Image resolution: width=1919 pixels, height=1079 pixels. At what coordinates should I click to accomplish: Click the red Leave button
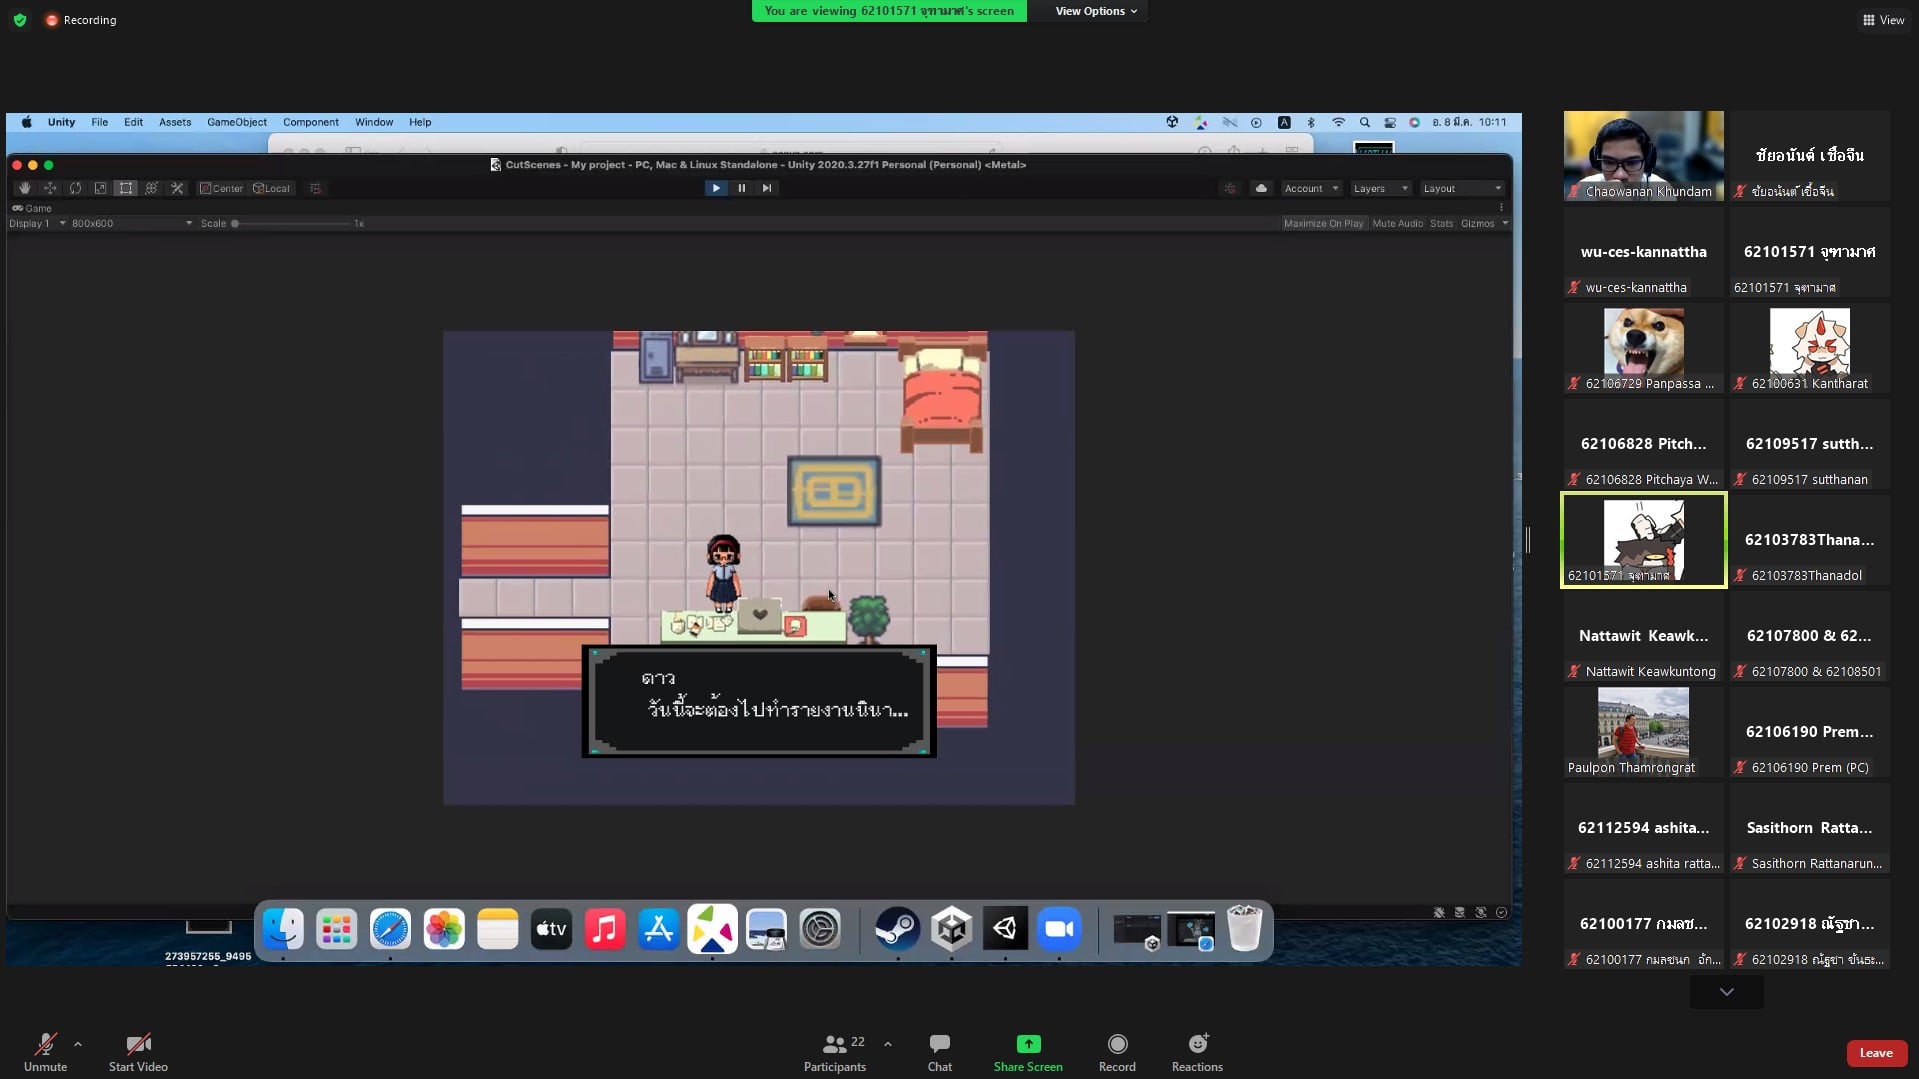pos(1875,1052)
